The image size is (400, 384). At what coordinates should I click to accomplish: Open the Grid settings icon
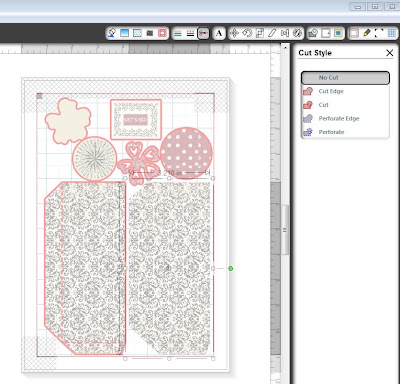[x=392, y=33]
